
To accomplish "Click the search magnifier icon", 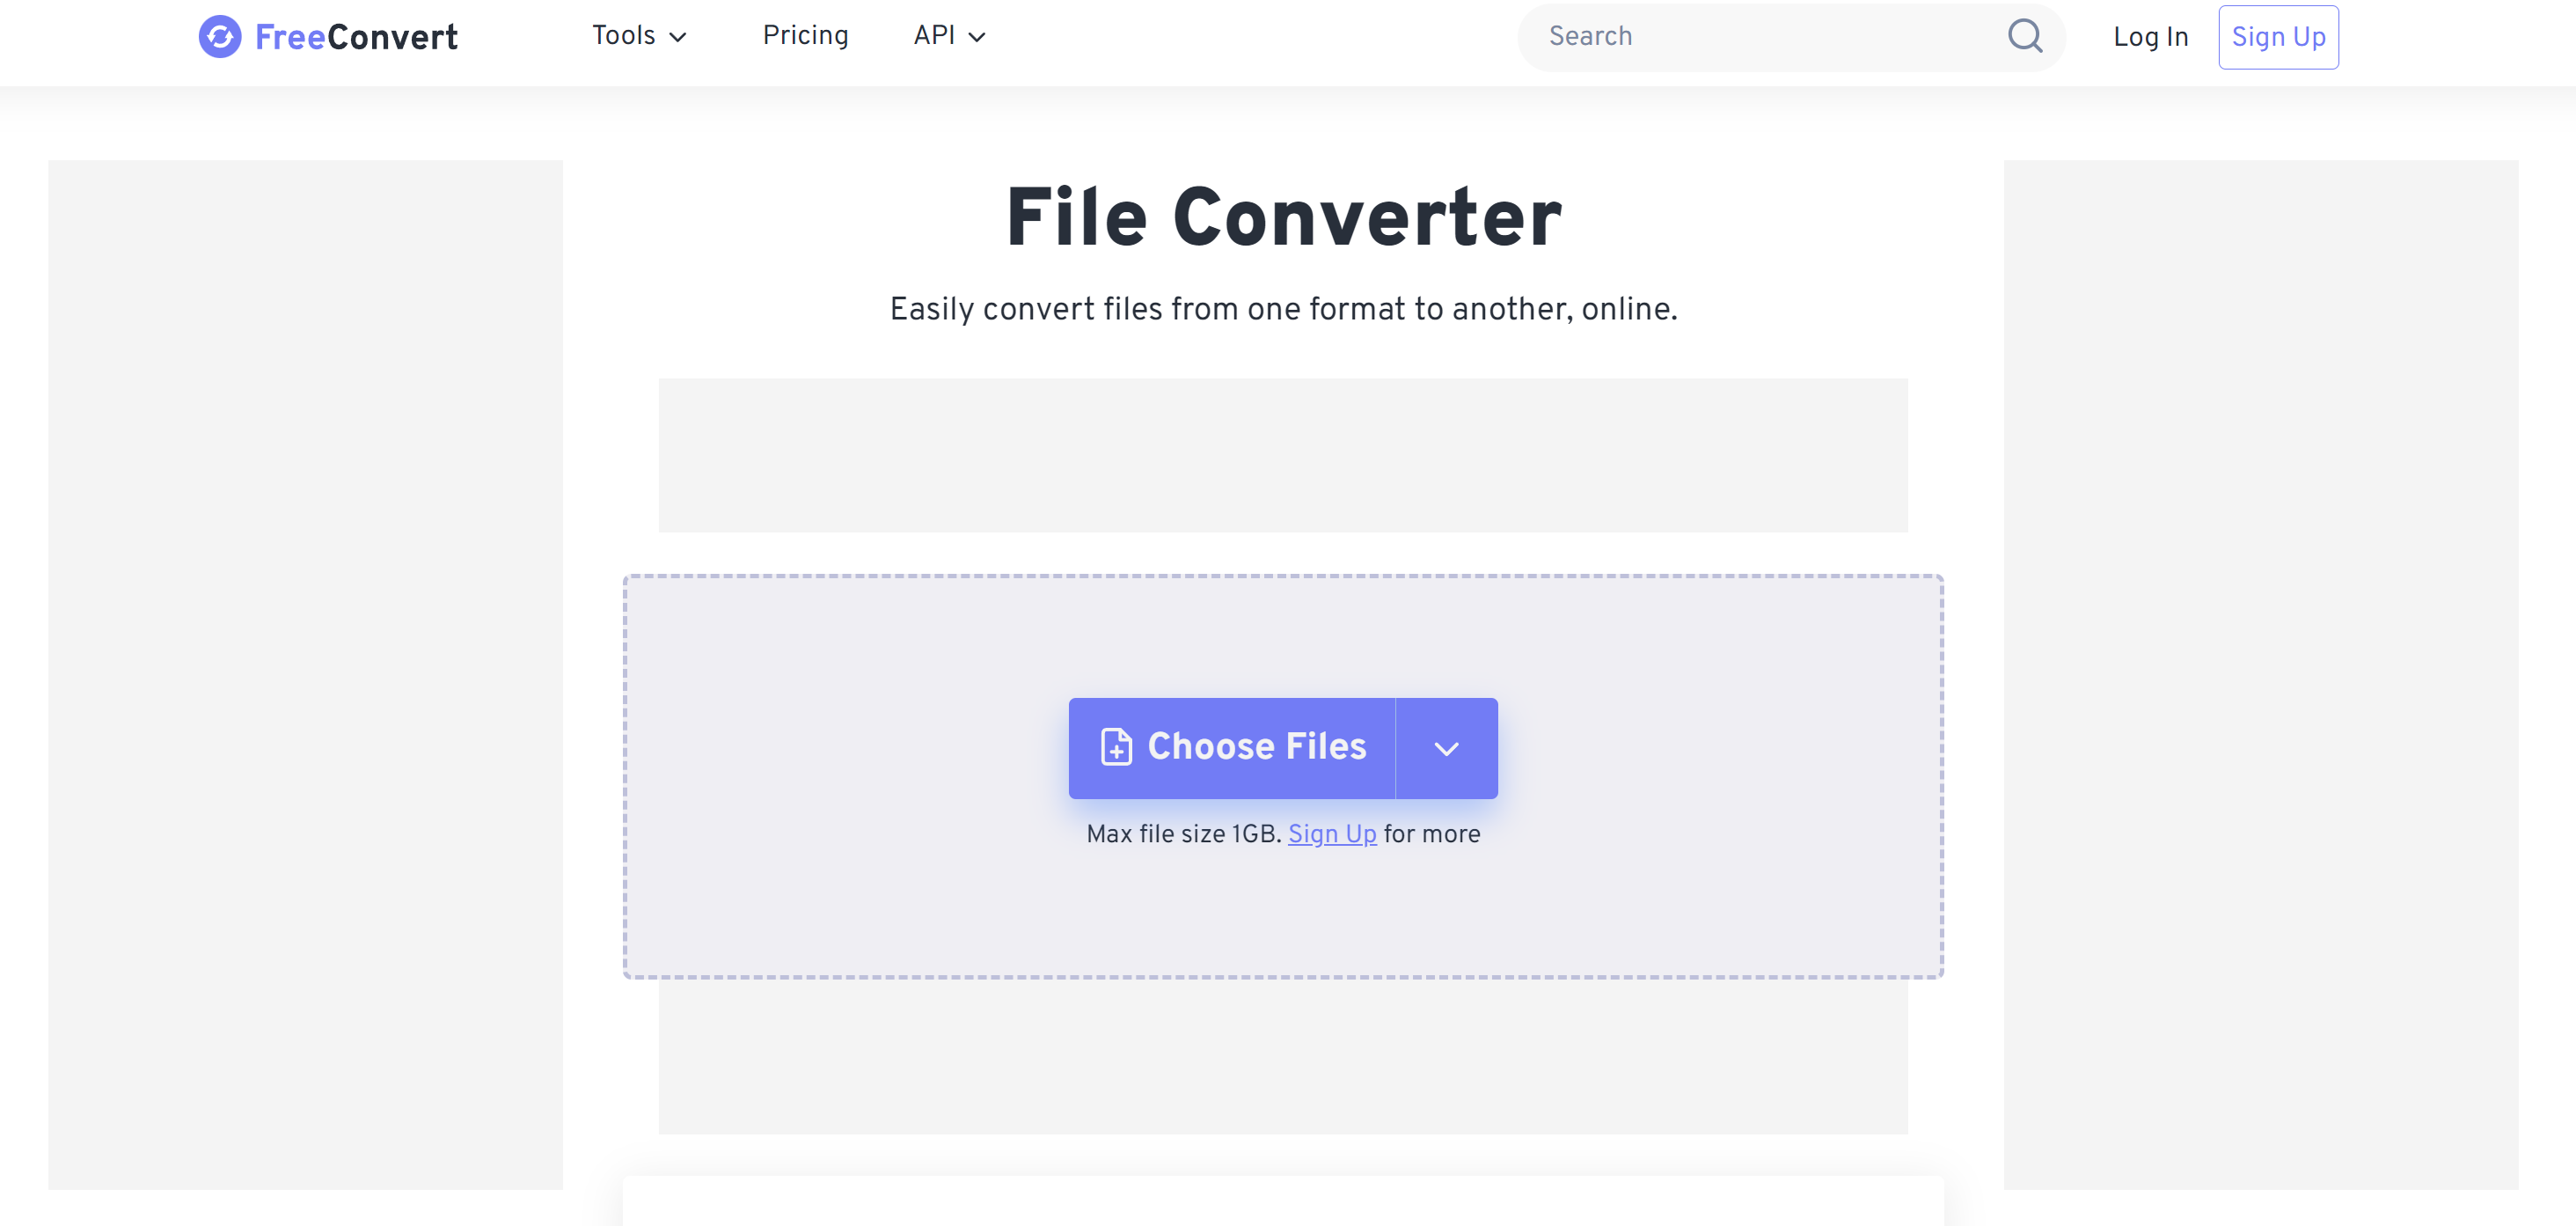I will [2024, 37].
